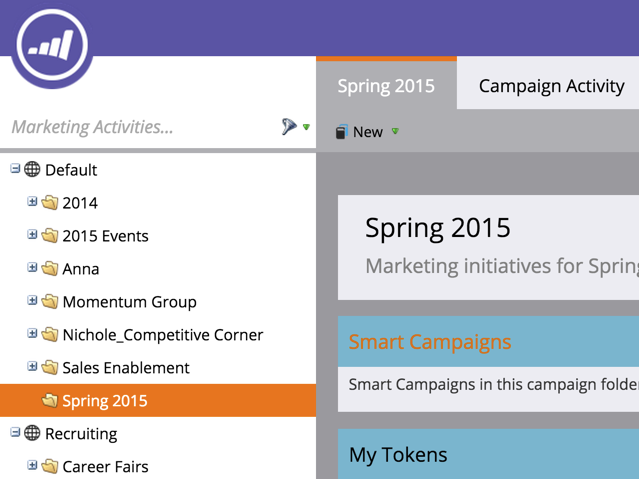
Task: Click the globe icon beside Default
Action: [33, 170]
